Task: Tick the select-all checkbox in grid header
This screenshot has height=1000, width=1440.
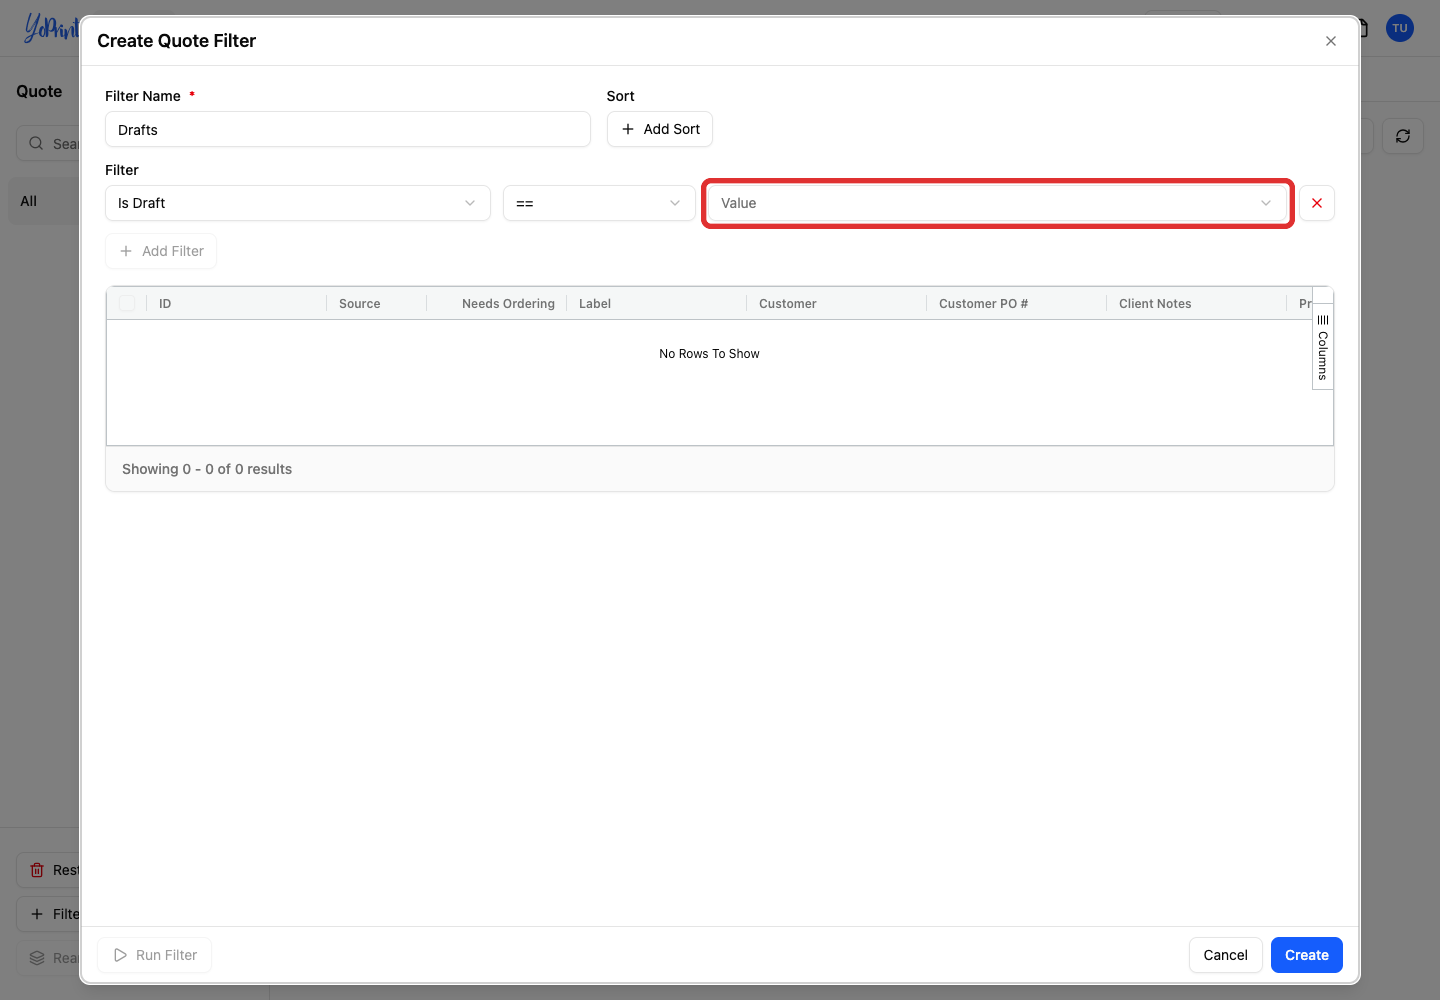Action: tap(127, 303)
